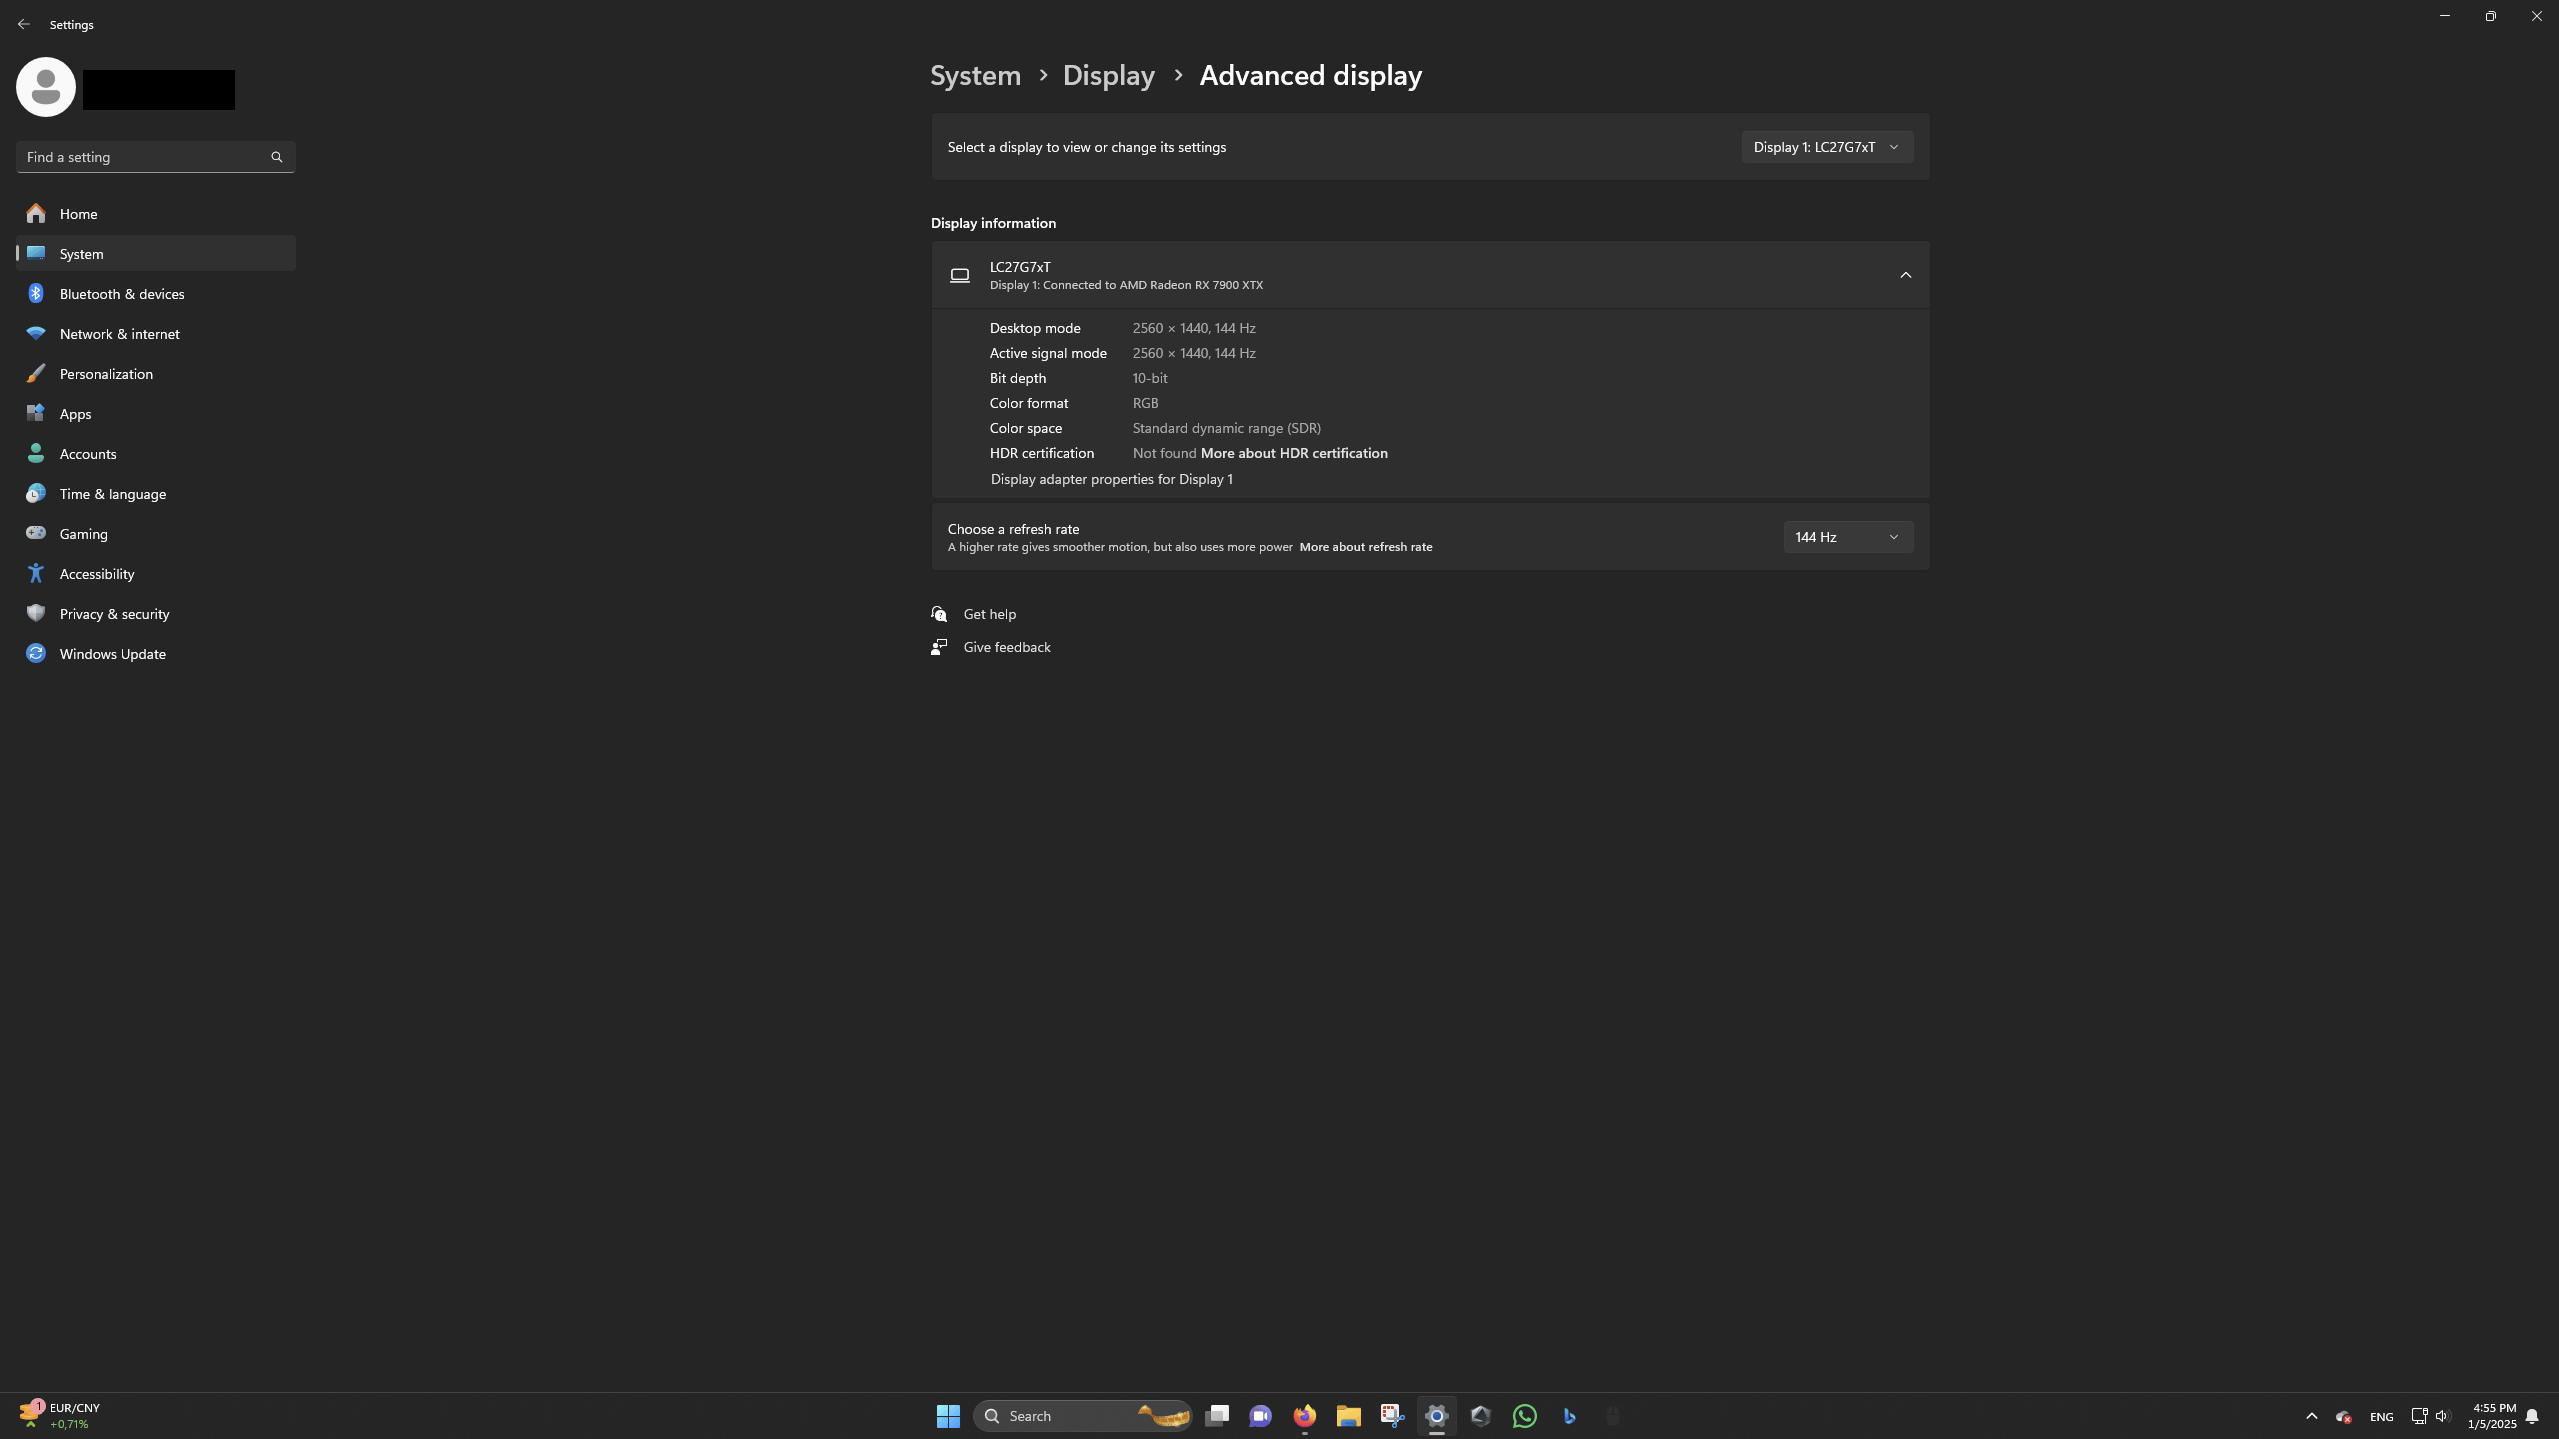
Task: Collapse the LC27G7xT display information section
Action: (1905, 275)
